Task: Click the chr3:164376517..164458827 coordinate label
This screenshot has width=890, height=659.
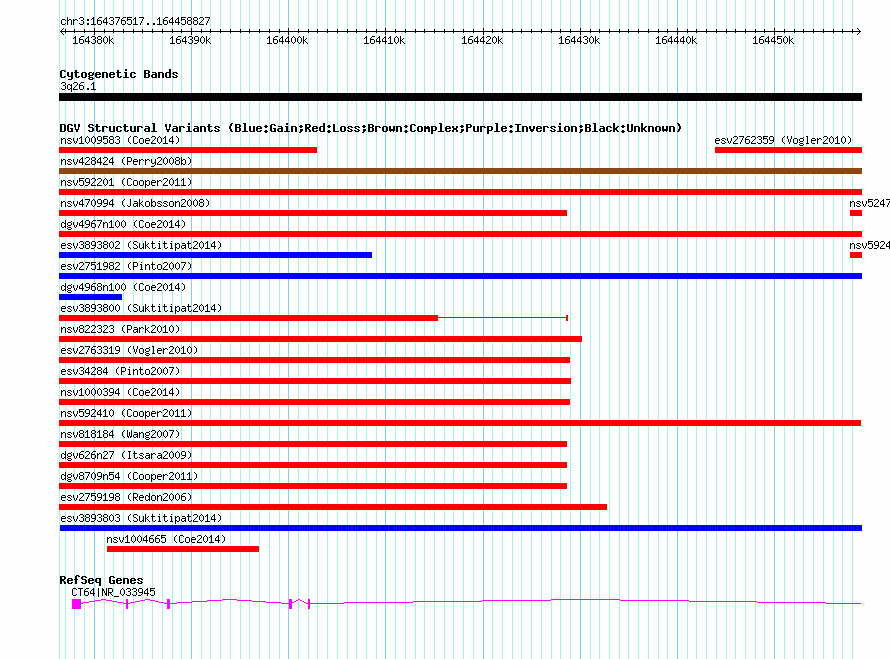Action: 135,21
